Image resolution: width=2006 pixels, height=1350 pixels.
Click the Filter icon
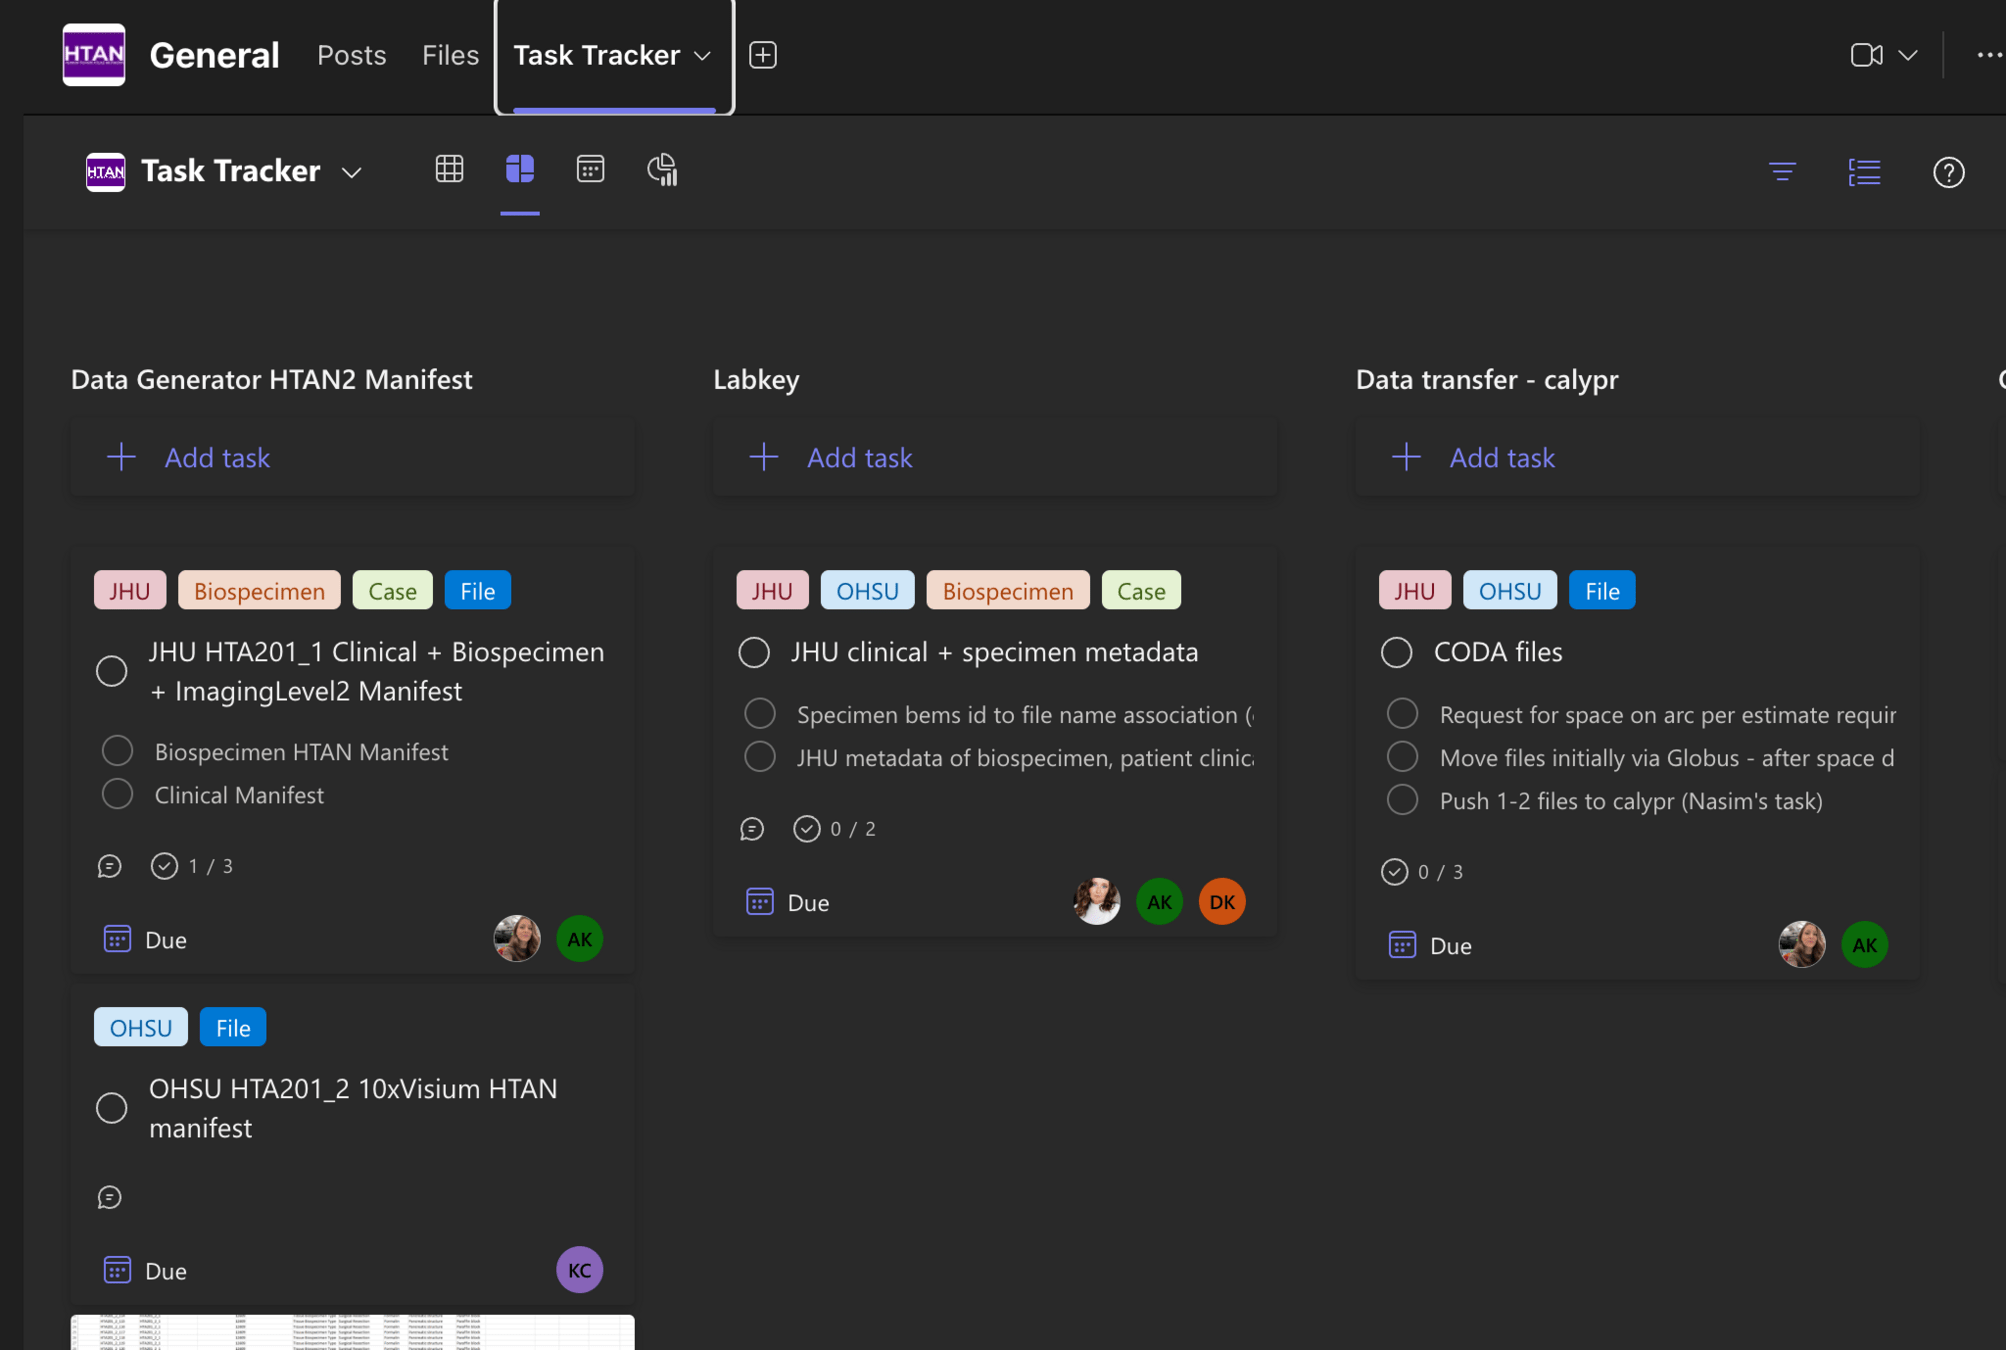coord(1782,172)
